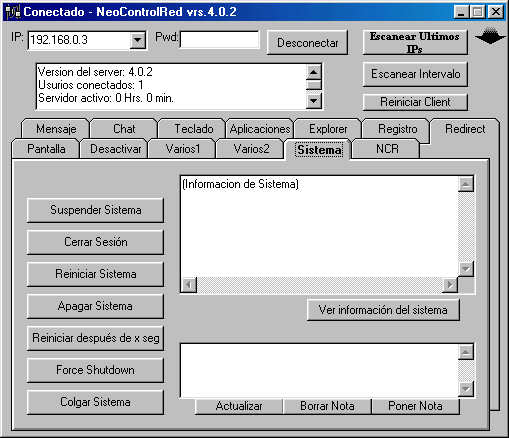Switch to the Teclado tab
Viewport: 509px width, 438px height.
pyautogui.click(x=194, y=129)
